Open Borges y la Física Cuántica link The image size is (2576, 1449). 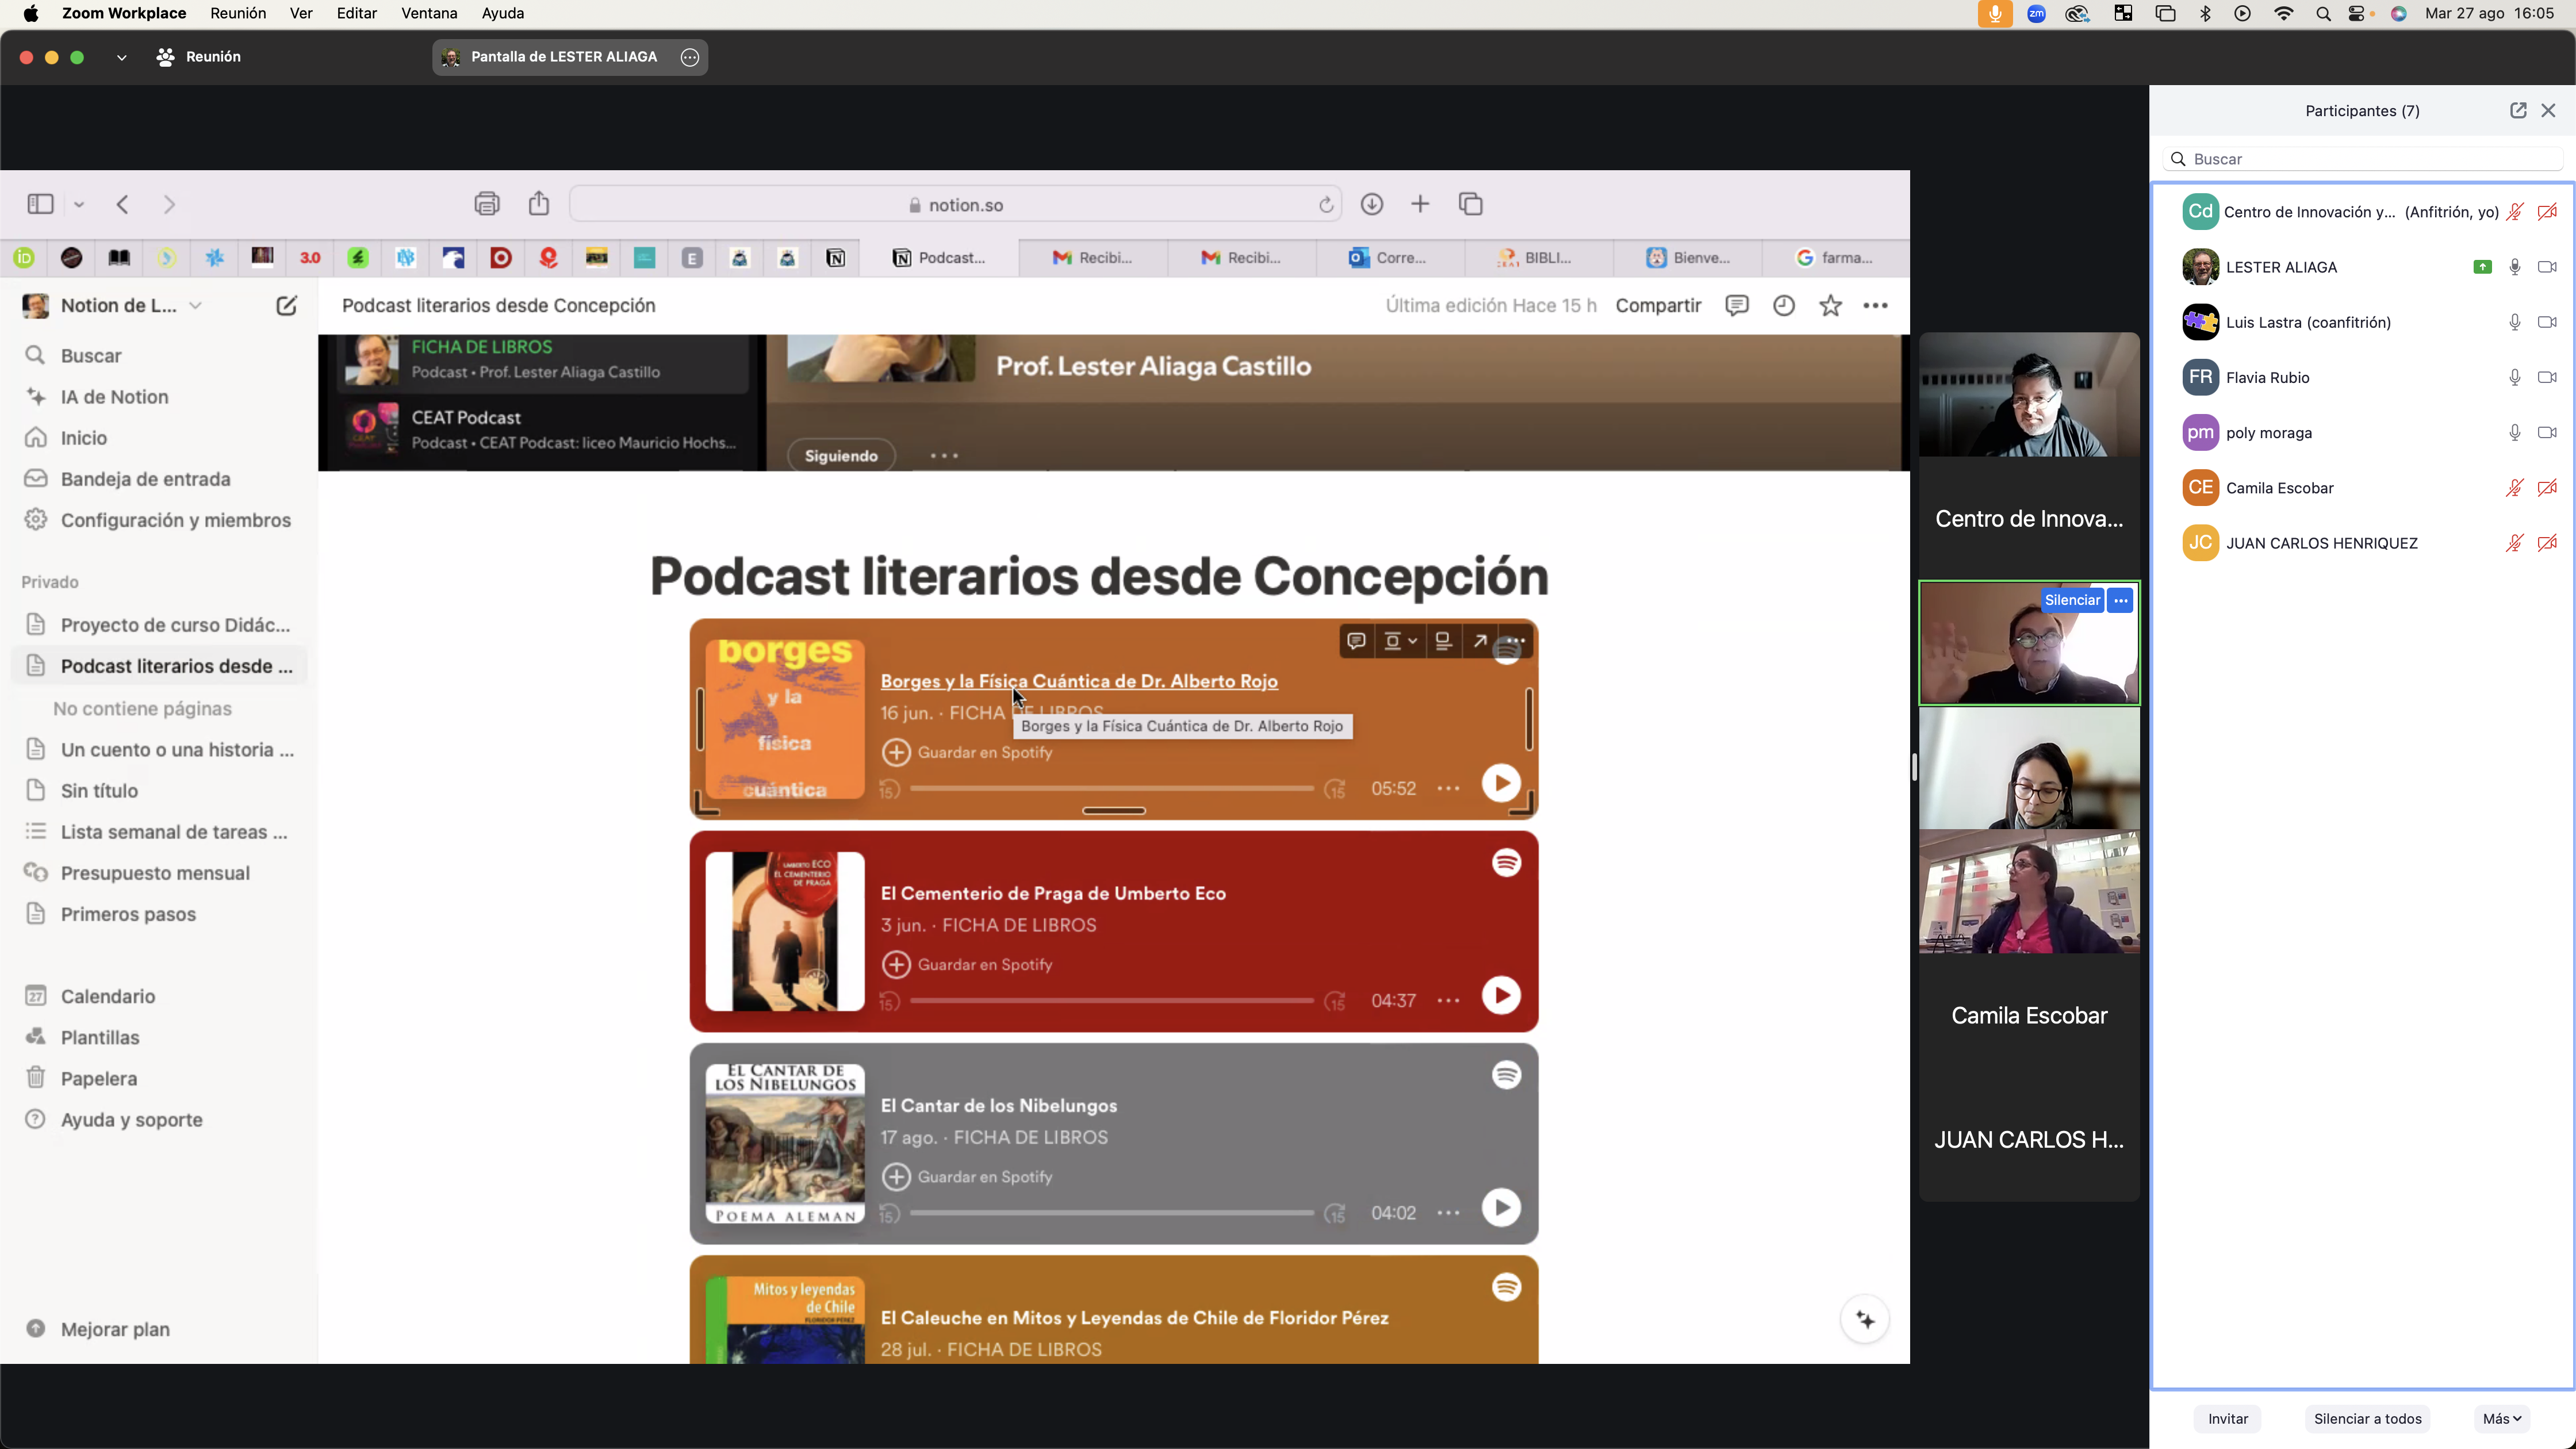click(1079, 681)
